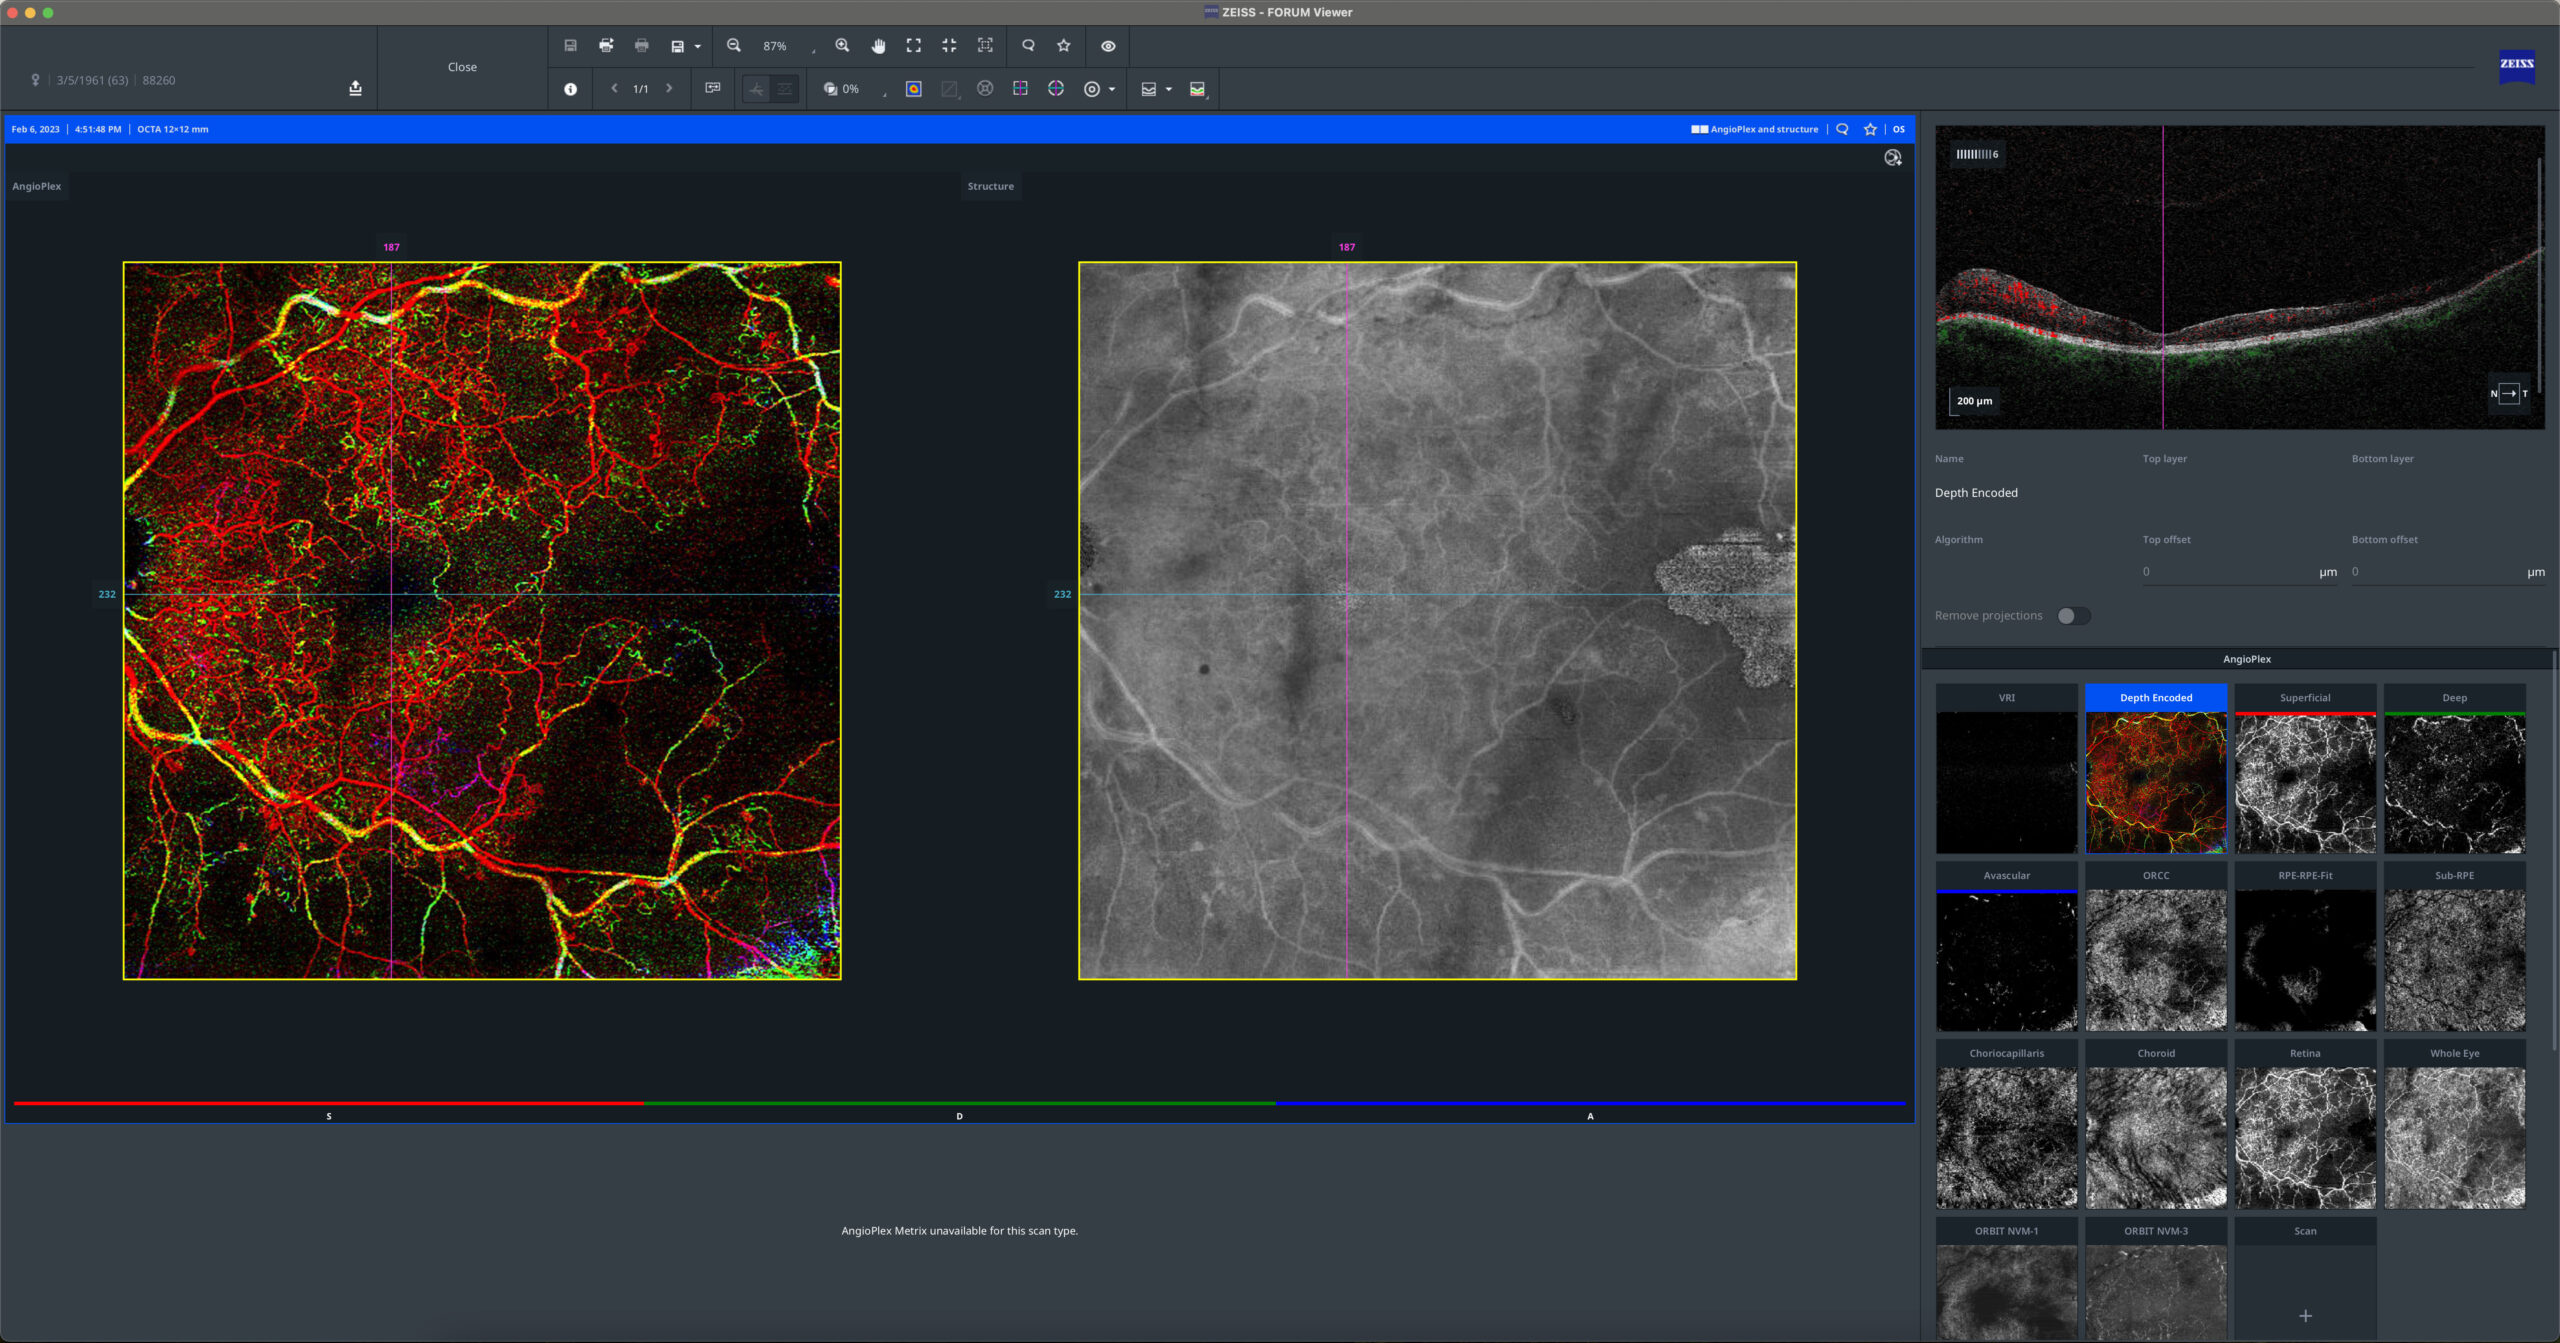
Task: Select the ORBIT NVM-1 thumbnail
Action: click(2006, 1280)
